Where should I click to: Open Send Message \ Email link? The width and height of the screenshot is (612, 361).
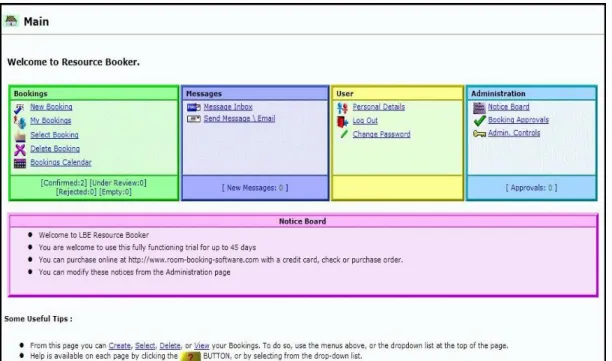pos(239,119)
